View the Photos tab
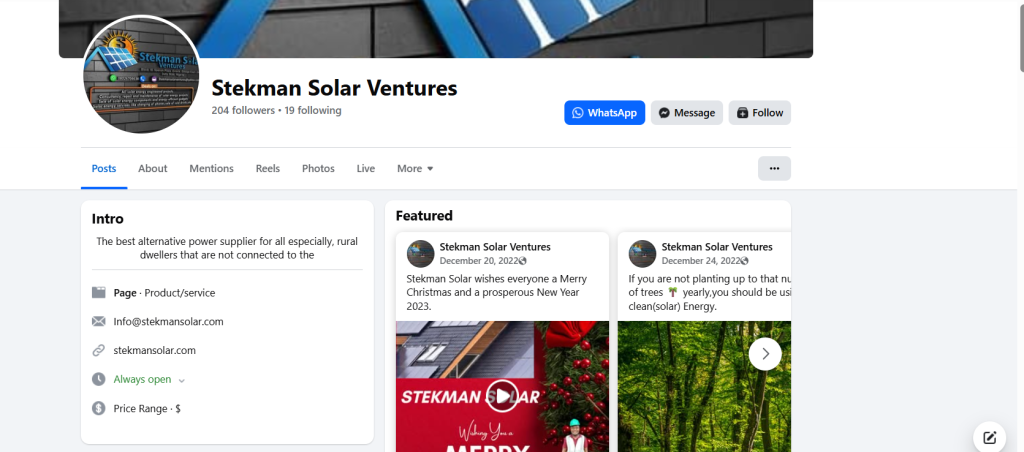Viewport: 1024px width, 452px height. [318, 169]
